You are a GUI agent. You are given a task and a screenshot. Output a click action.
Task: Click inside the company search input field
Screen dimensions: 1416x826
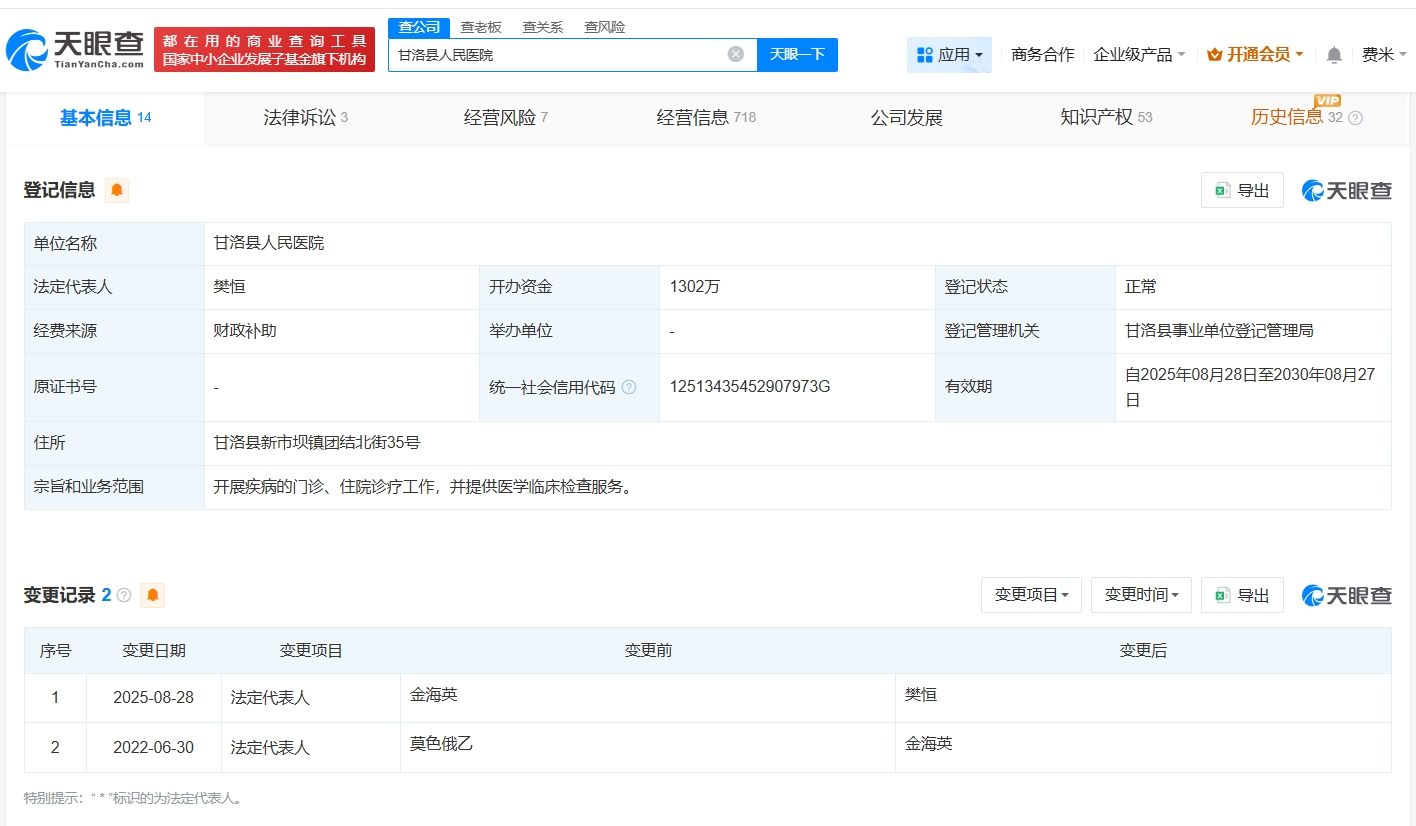click(x=560, y=54)
